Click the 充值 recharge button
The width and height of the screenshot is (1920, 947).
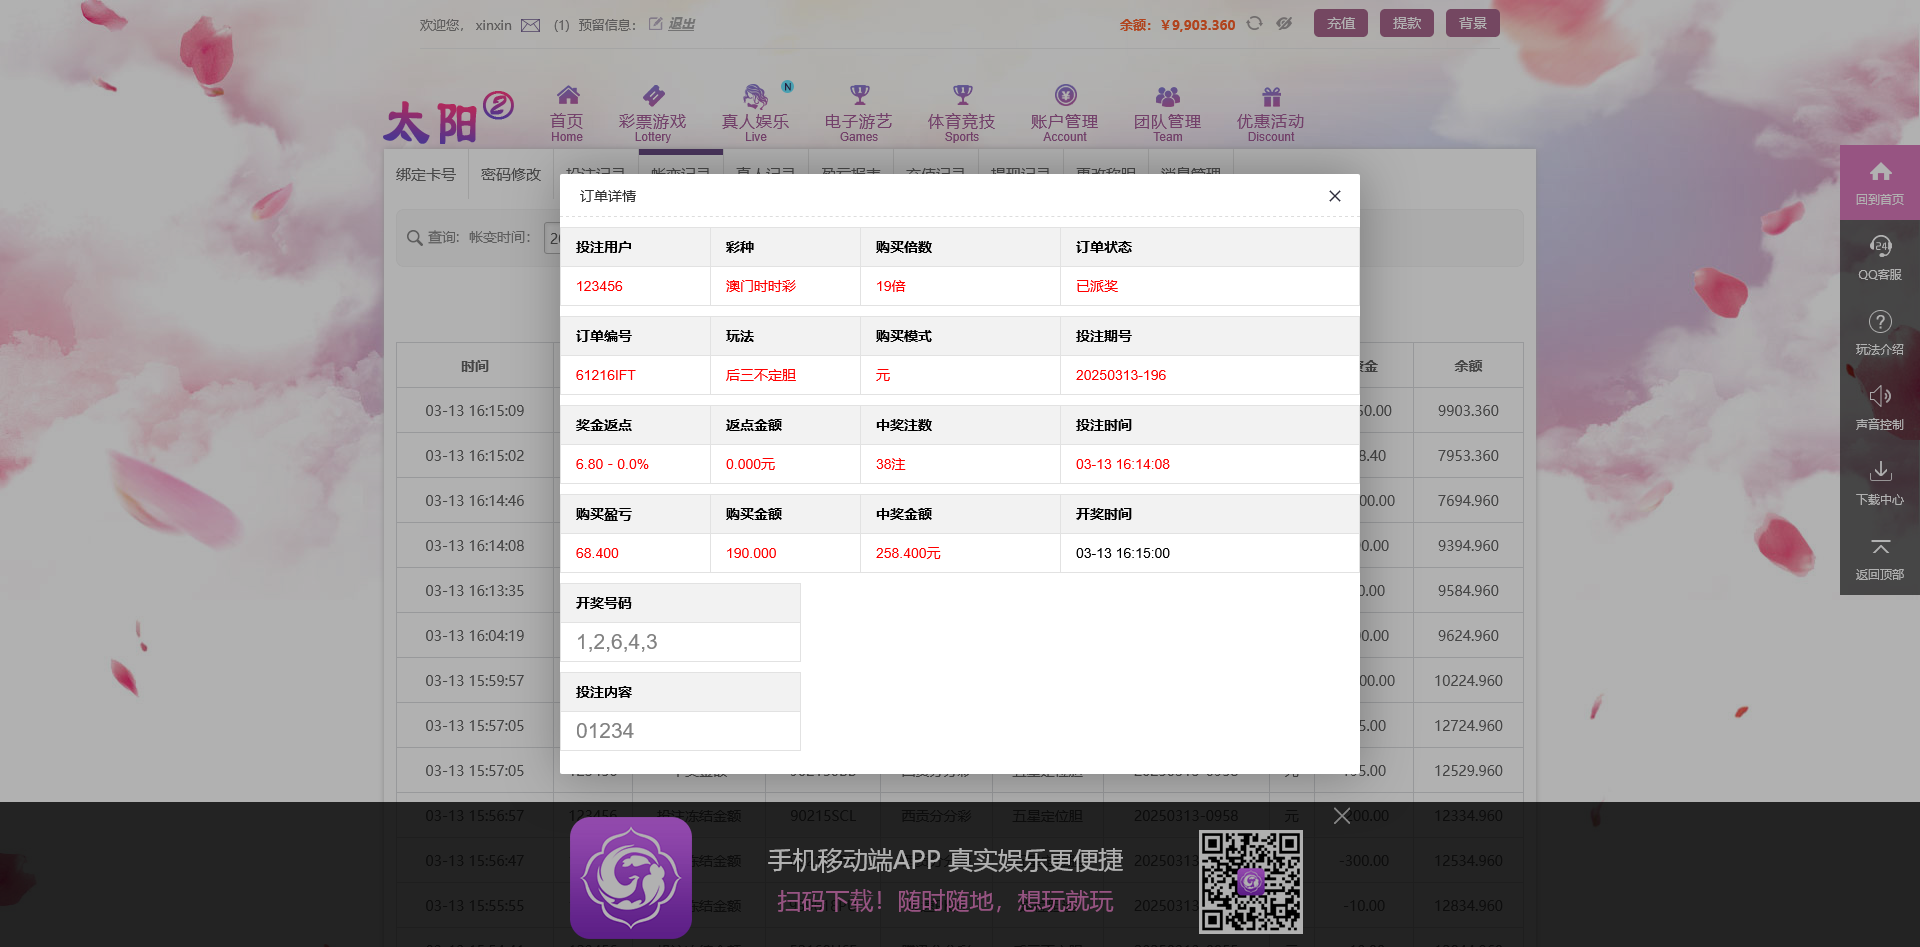1341,23
